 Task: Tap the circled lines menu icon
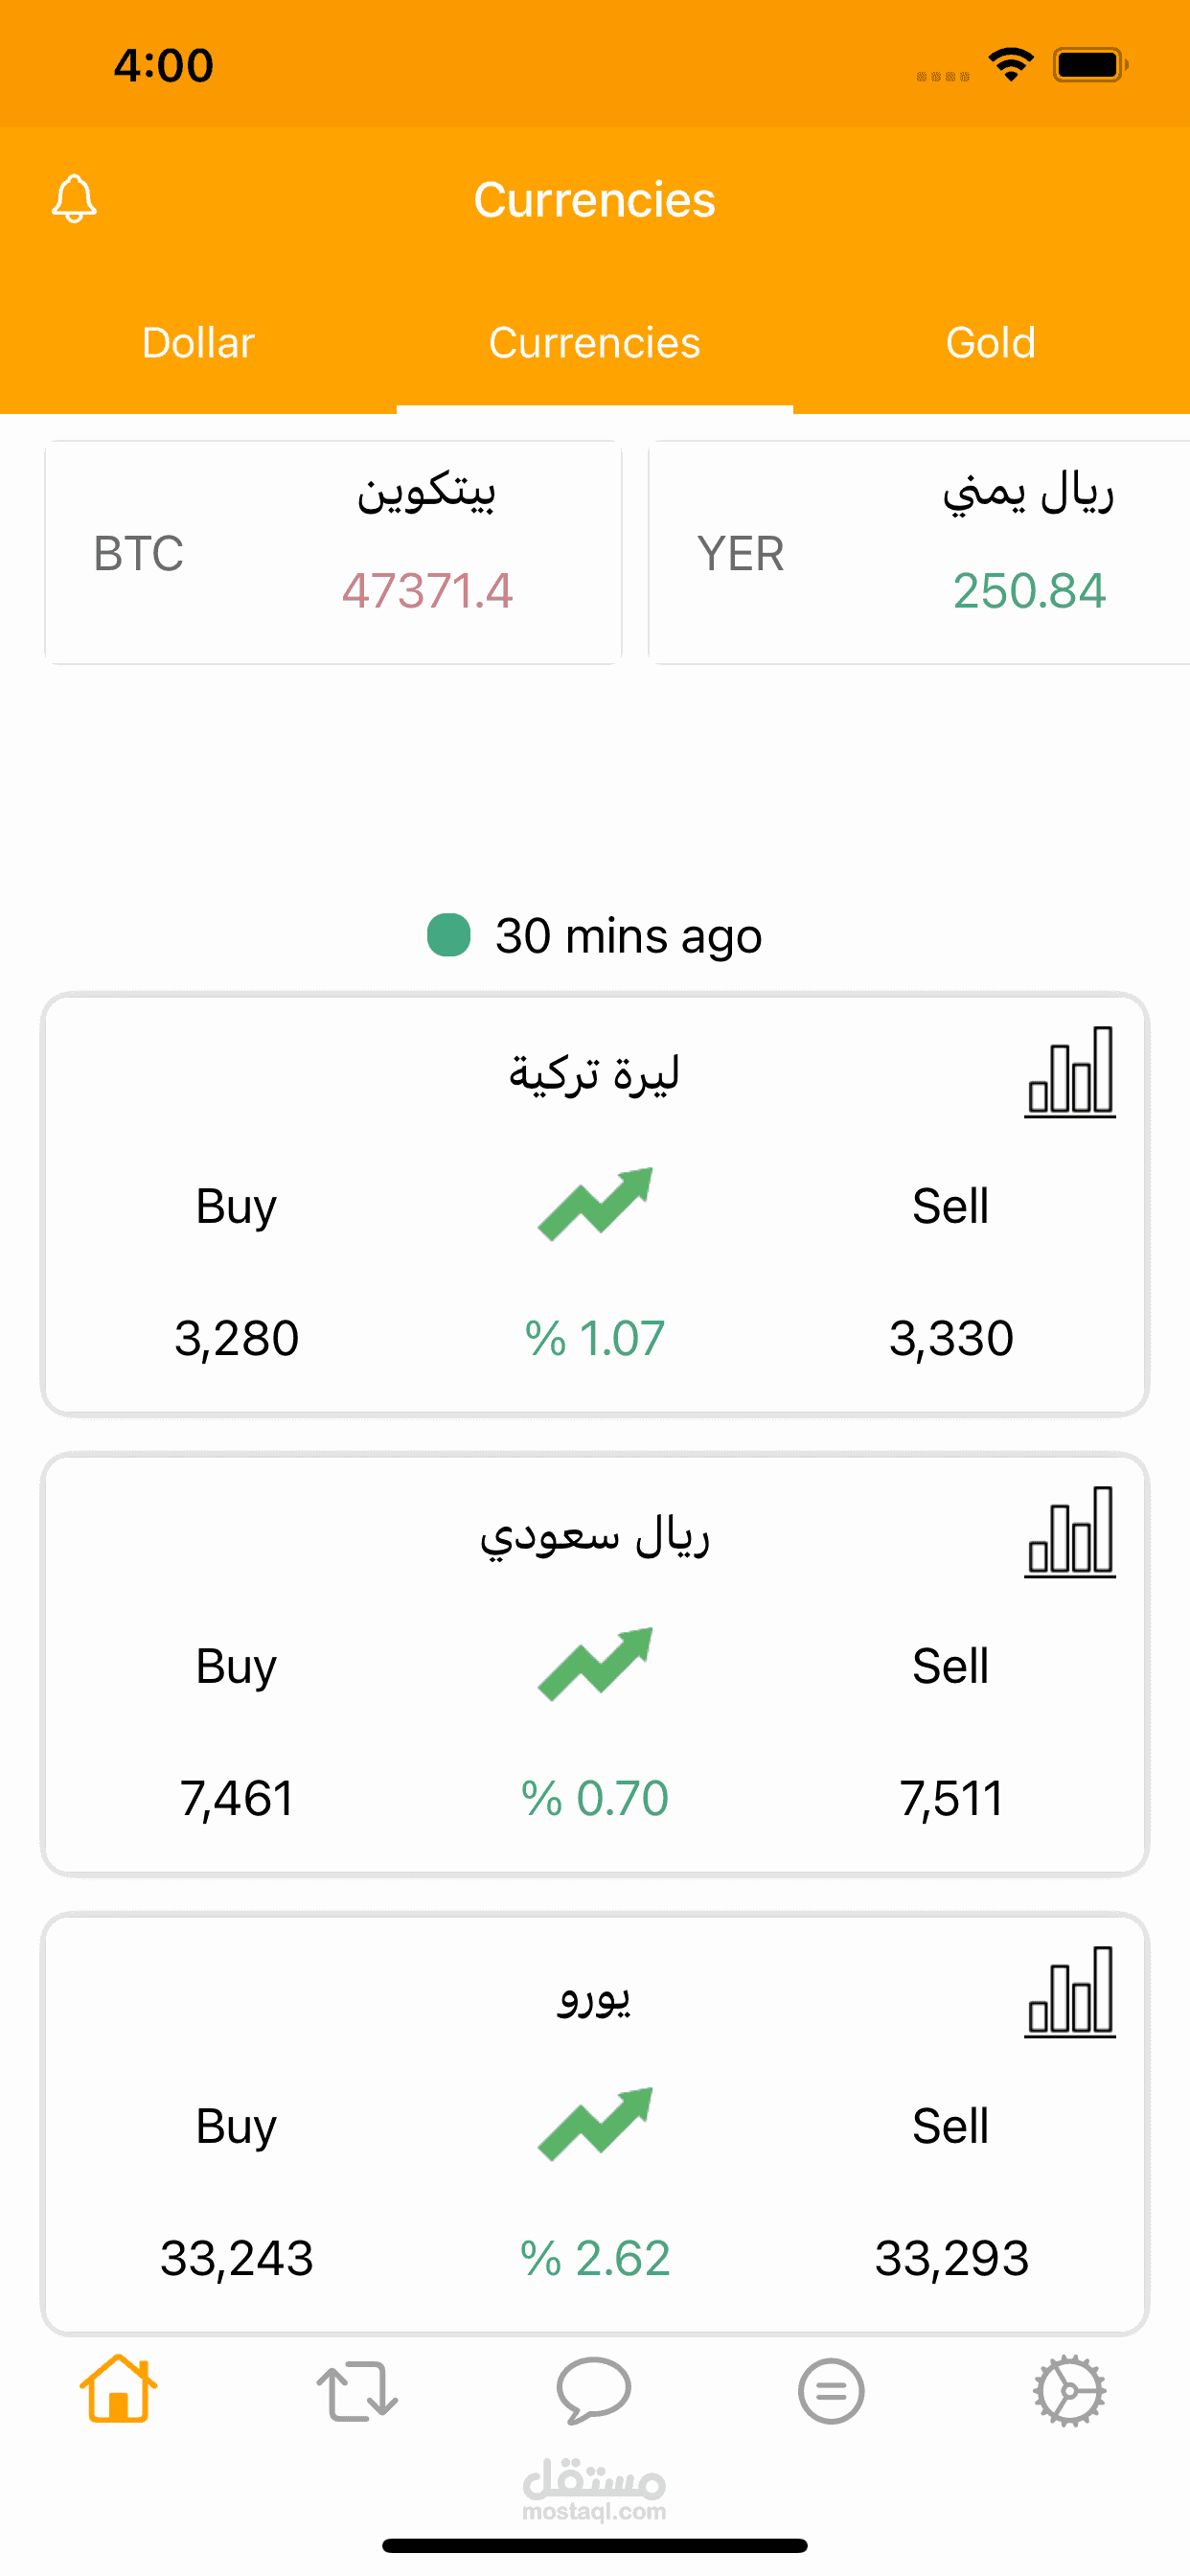coord(831,2391)
